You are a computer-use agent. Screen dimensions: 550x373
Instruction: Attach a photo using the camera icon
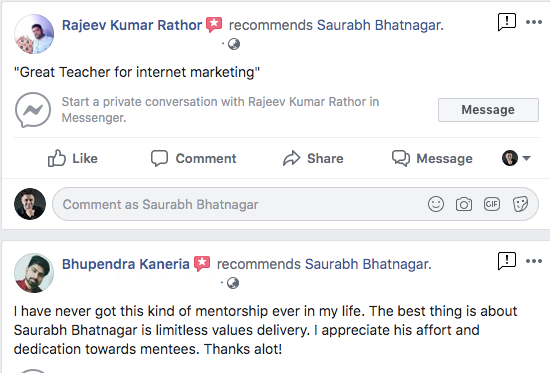point(464,204)
